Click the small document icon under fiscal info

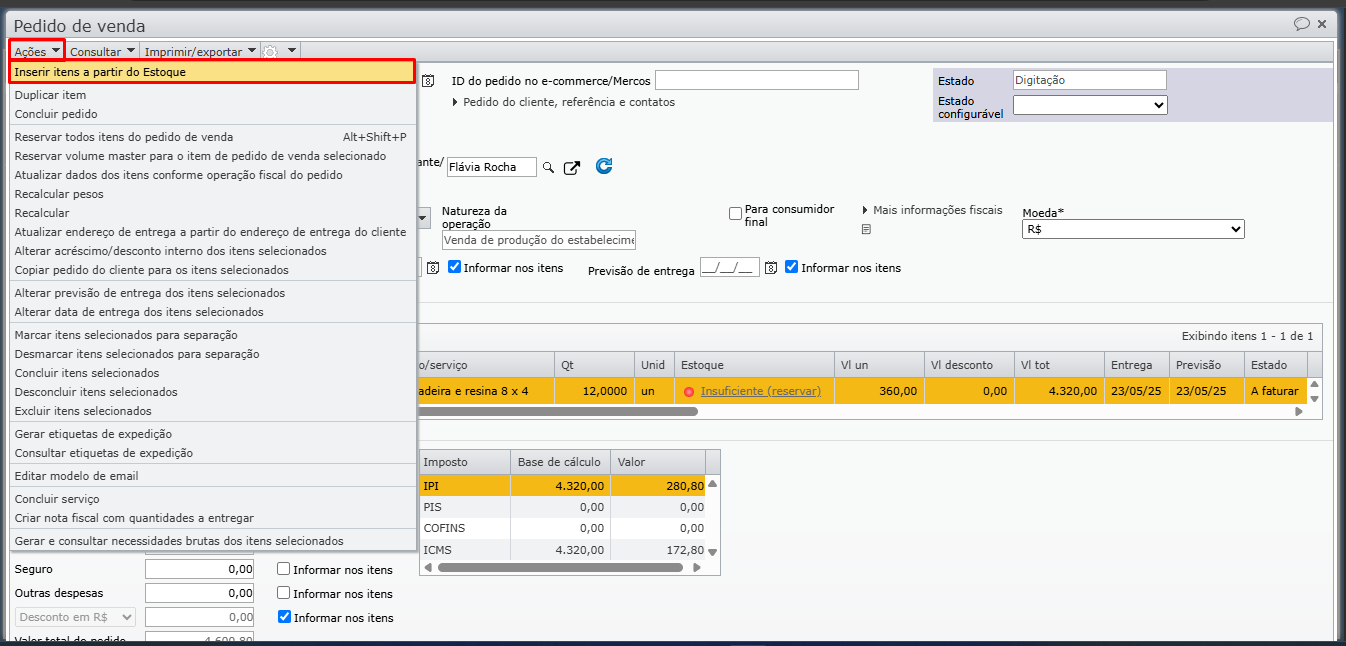coord(866,229)
